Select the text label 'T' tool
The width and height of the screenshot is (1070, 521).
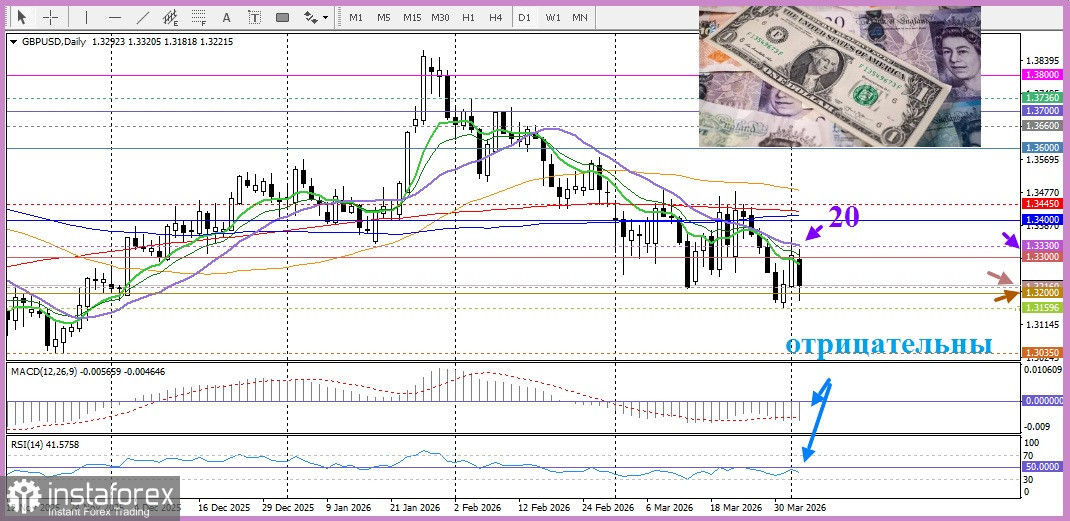pyautogui.click(x=255, y=17)
